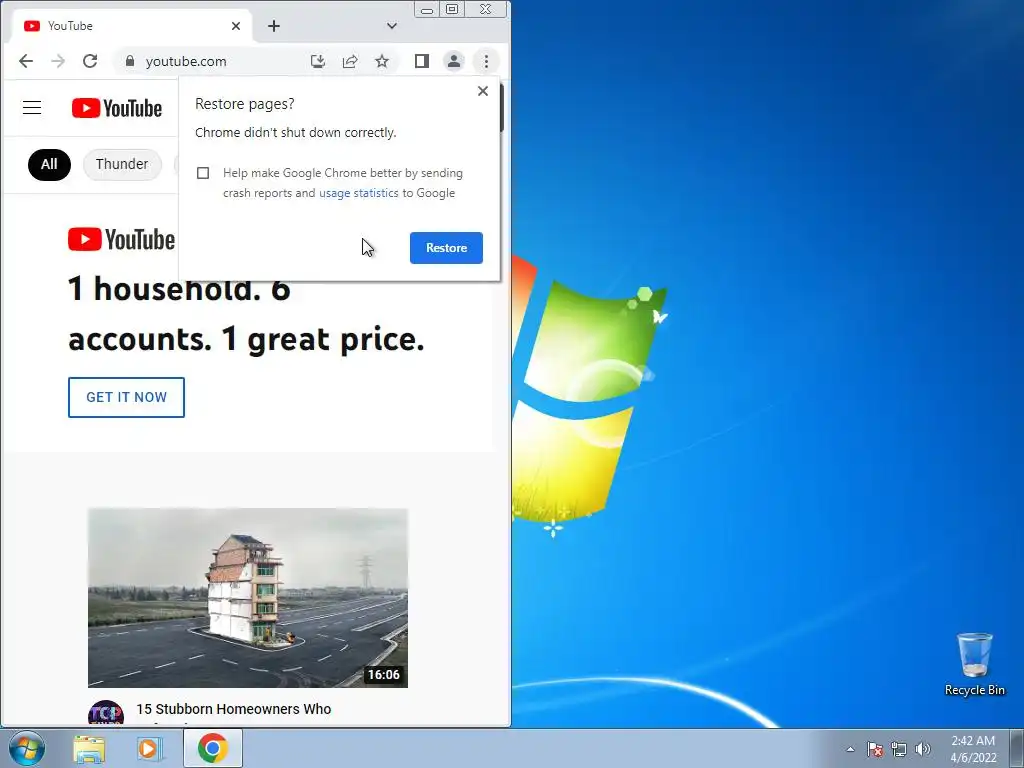The height and width of the screenshot is (768, 1024).
Task: Open YouTube hamburger guide menu
Action: pos(32,108)
